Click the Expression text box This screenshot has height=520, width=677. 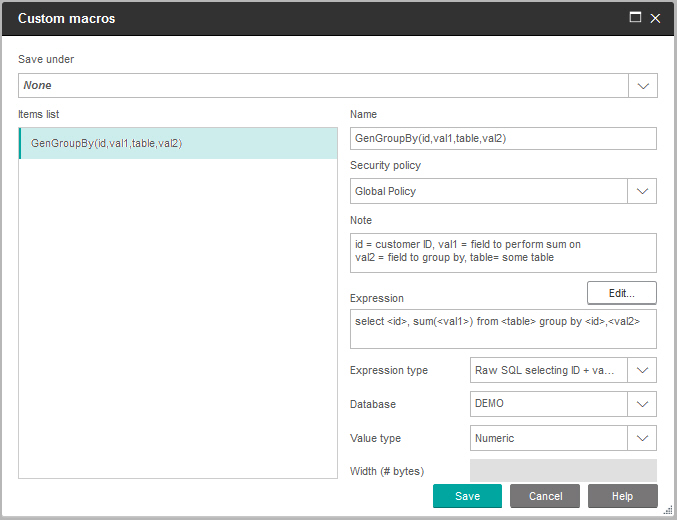tap(503, 328)
